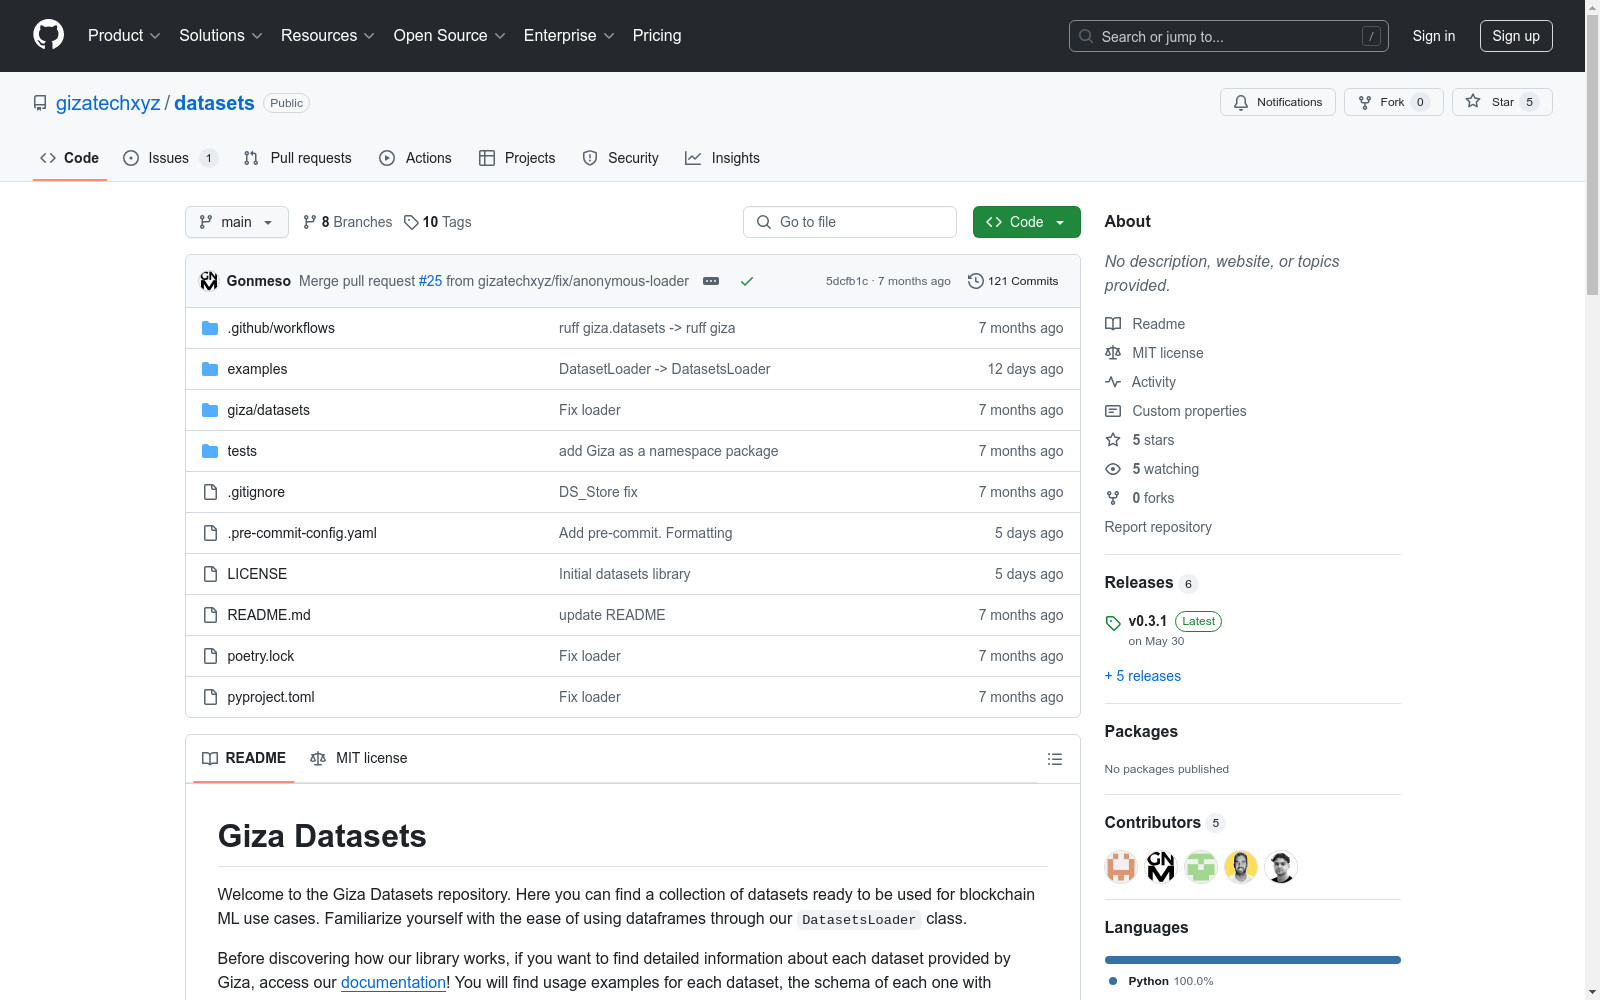Click the repository icon beside gizatechxyz
The height and width of the screenshot is (1000, 1600).
point(40,103)
